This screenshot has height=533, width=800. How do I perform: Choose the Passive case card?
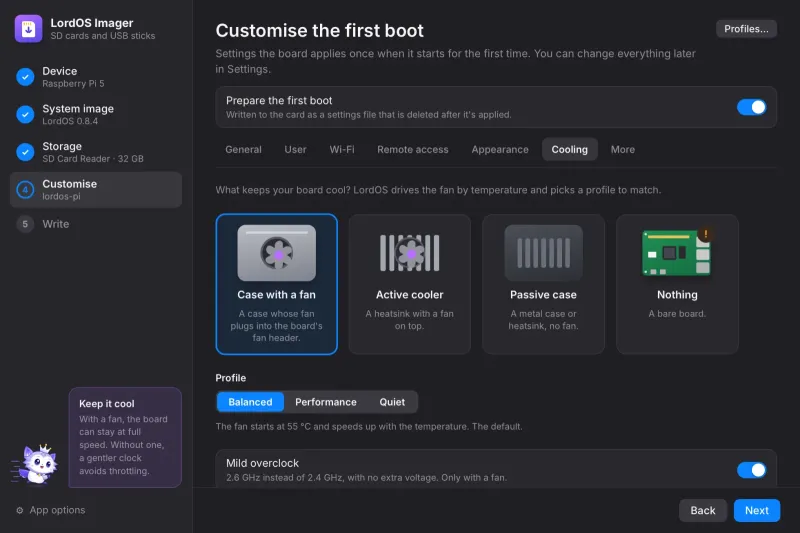[x=543, y=284]
